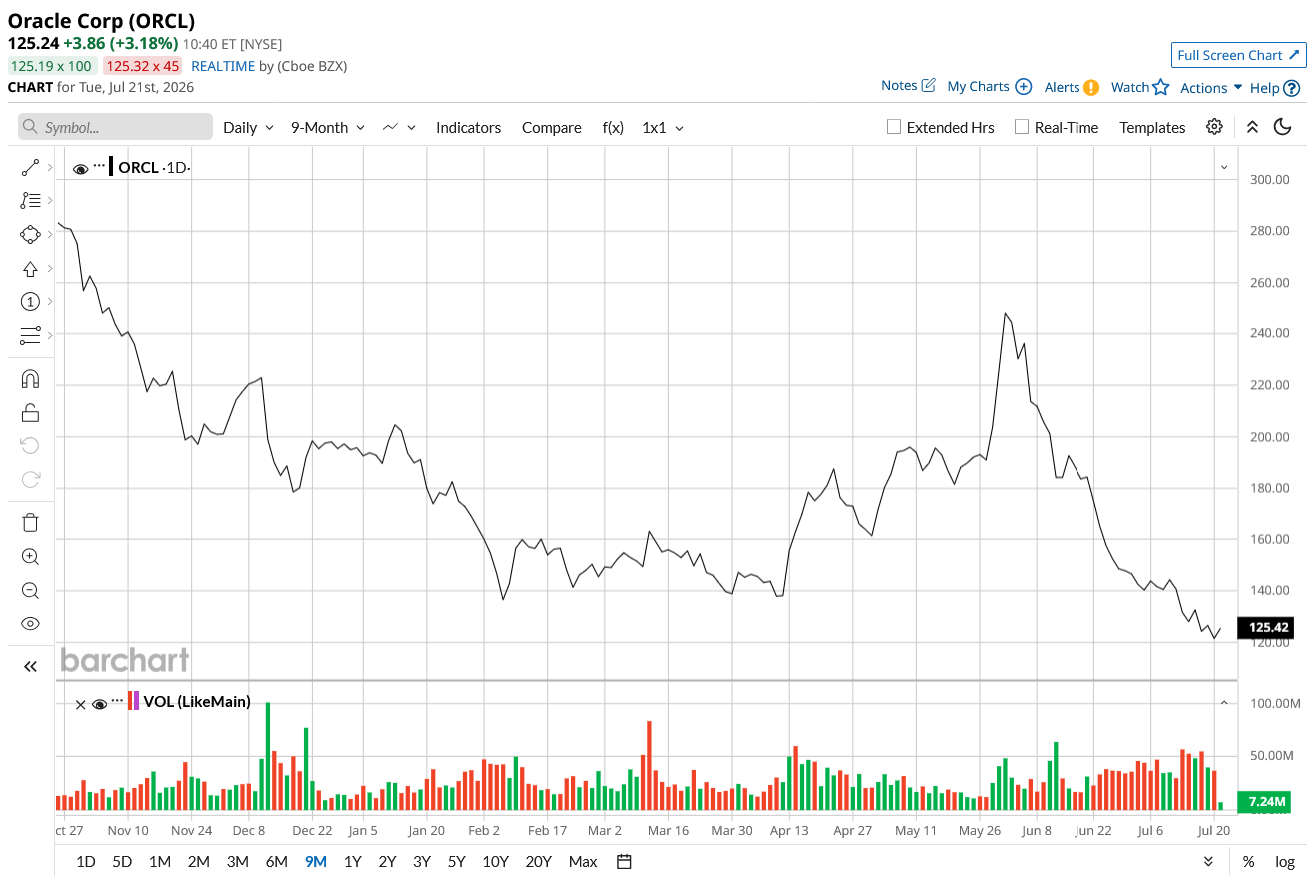Image resolution: width=1308 pixels, height=876 pixels.
Task: Open the Full Screen Chart
Action: click(x=1239, y=55)
